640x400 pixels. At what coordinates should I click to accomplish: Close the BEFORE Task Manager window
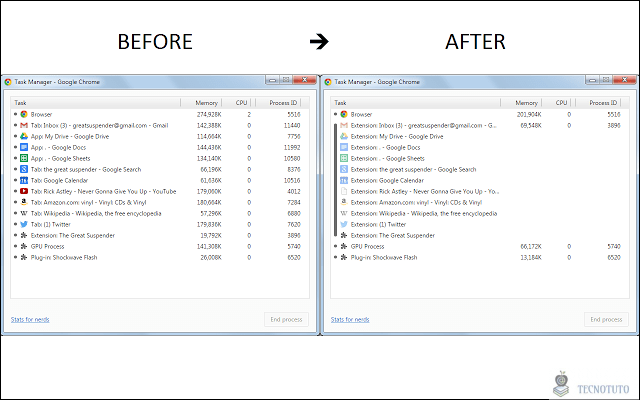point(304,80)
